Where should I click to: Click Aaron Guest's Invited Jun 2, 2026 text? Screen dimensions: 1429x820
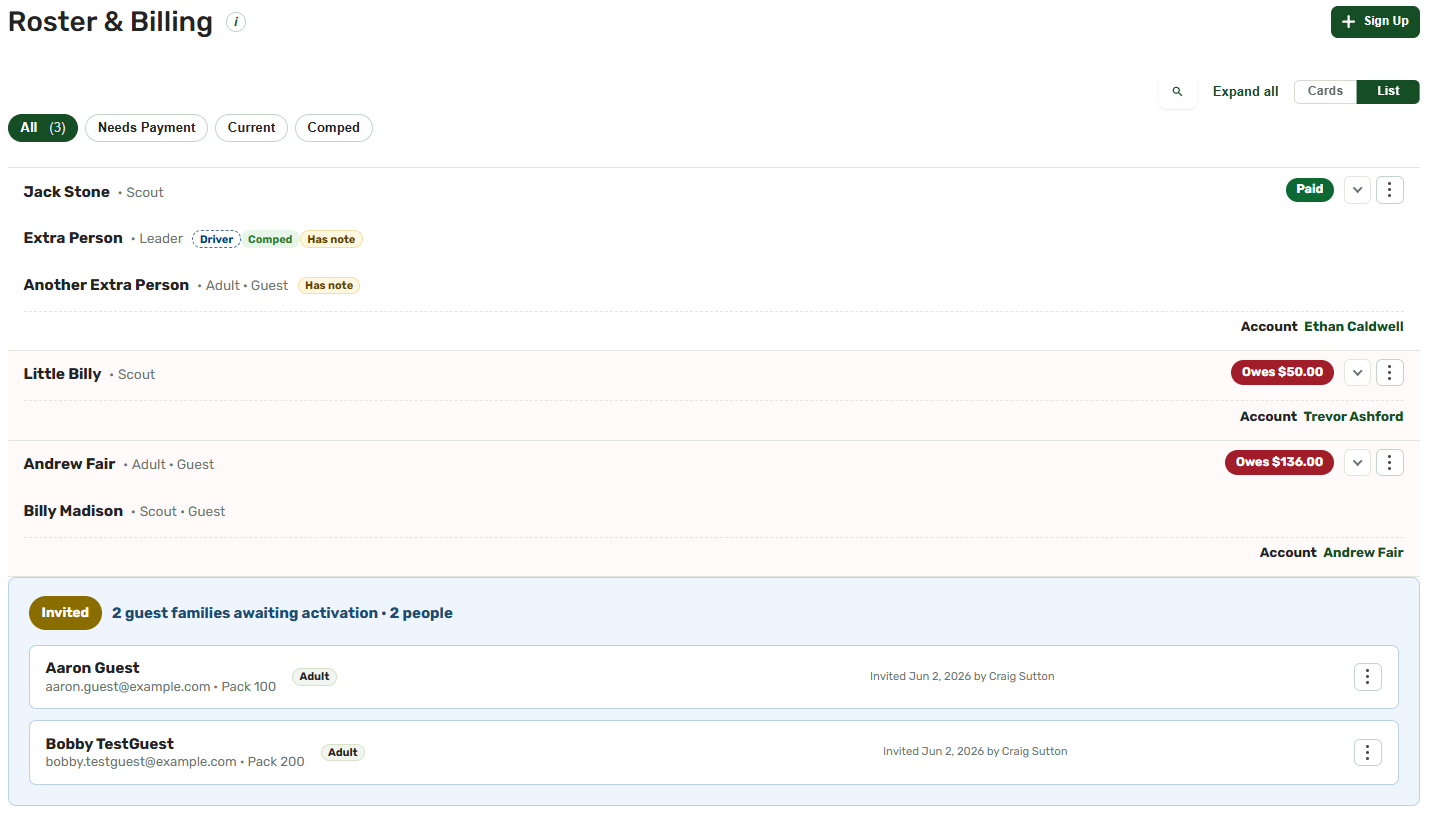(962, 676)
